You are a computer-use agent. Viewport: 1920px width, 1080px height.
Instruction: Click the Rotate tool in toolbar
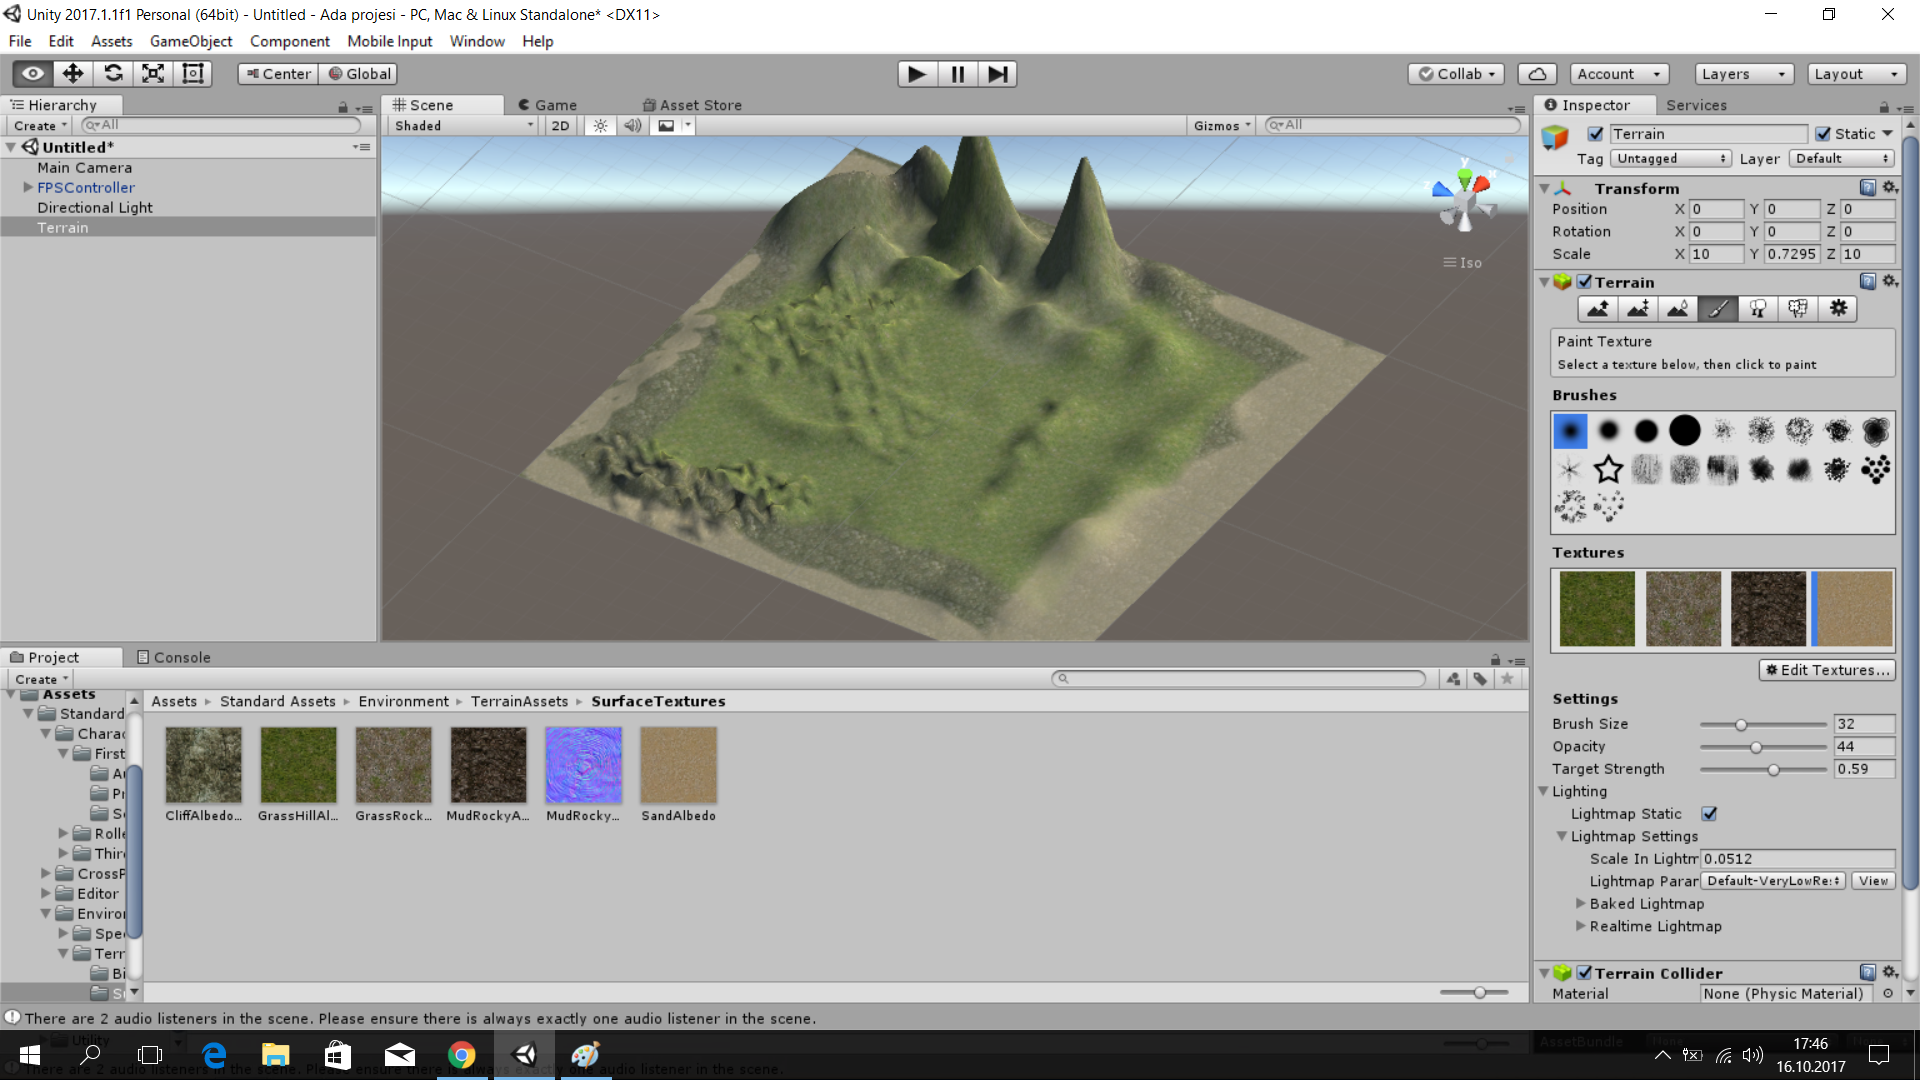(113, 74)
